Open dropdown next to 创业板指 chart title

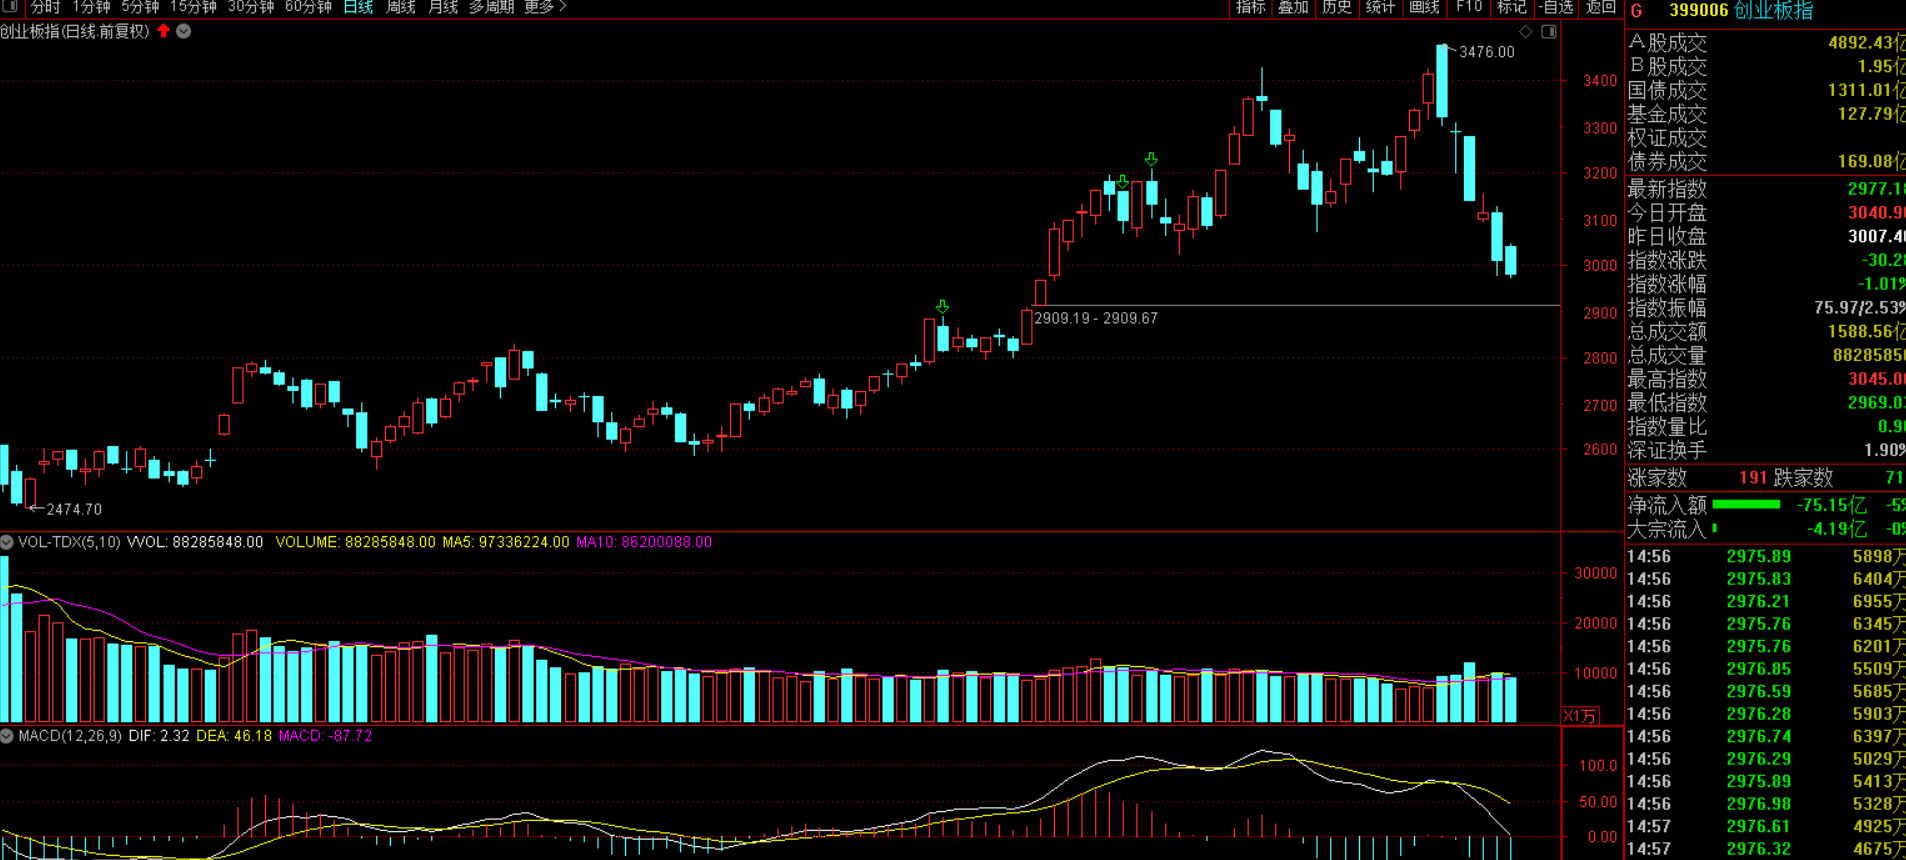(184, 31)
